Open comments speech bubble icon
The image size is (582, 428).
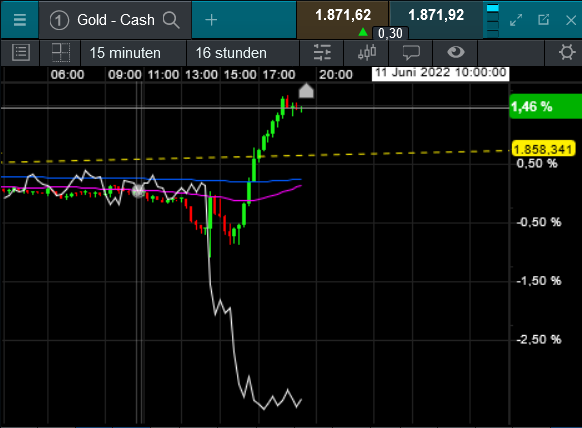point(411,53)
